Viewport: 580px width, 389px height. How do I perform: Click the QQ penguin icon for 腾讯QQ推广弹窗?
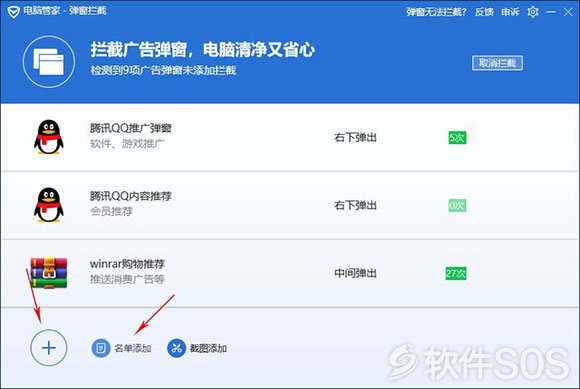[49, 137]
